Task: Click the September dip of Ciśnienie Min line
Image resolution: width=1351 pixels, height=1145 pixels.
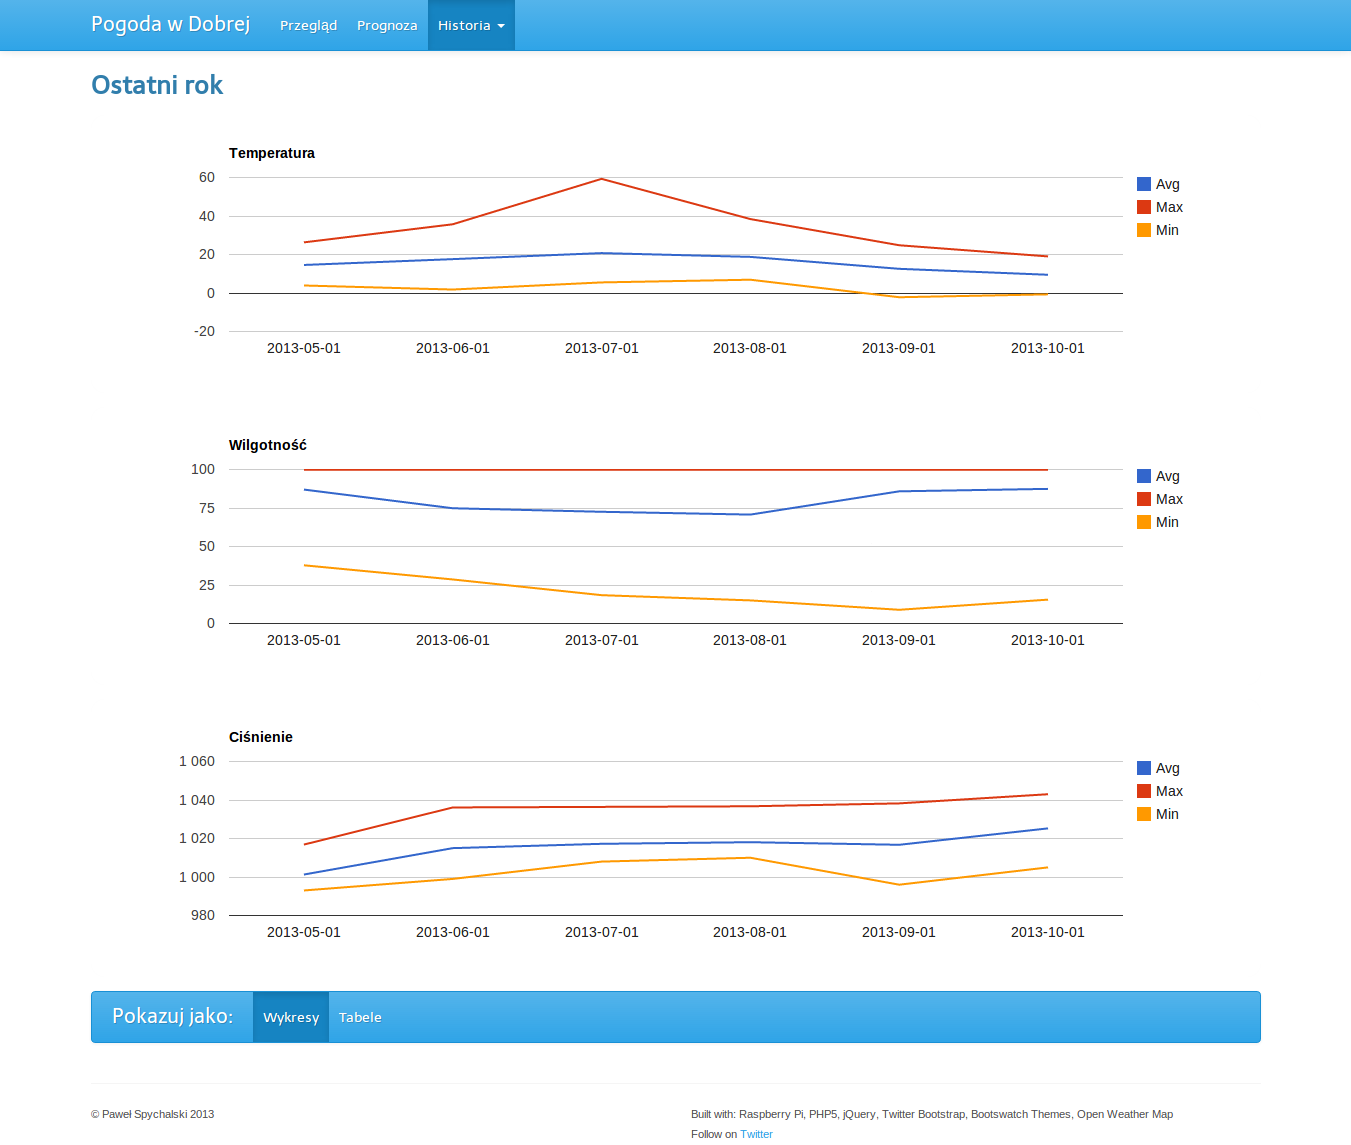Action: tap(899, 884)
